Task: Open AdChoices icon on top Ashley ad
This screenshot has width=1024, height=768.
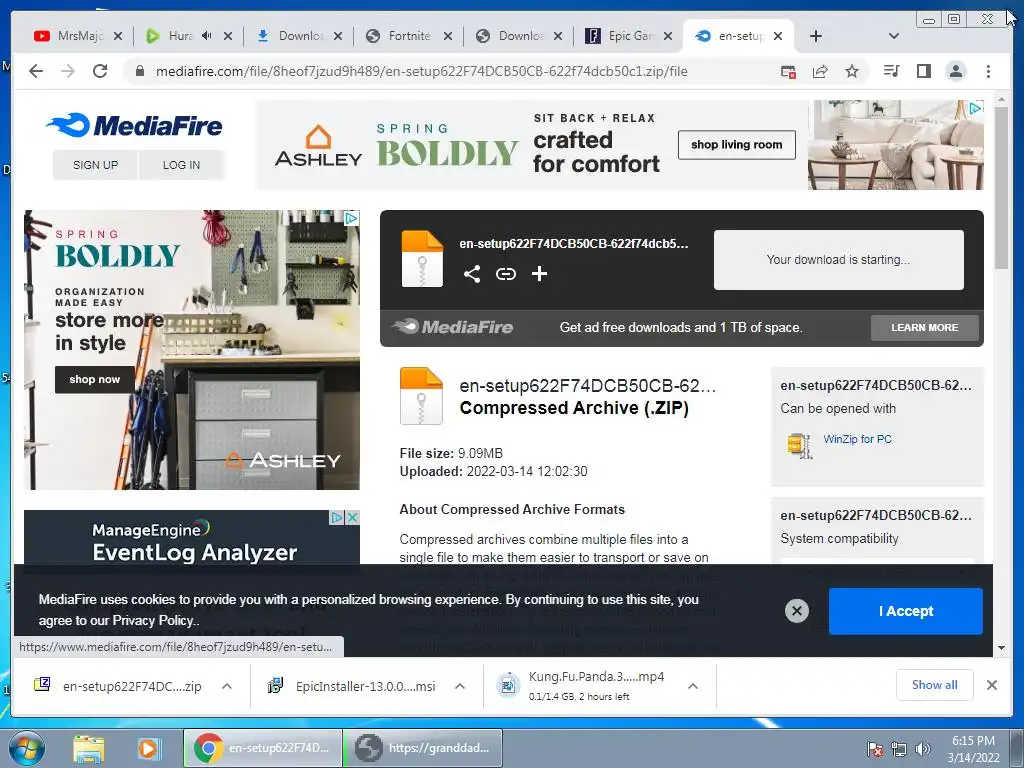Action: click(976, 108)
